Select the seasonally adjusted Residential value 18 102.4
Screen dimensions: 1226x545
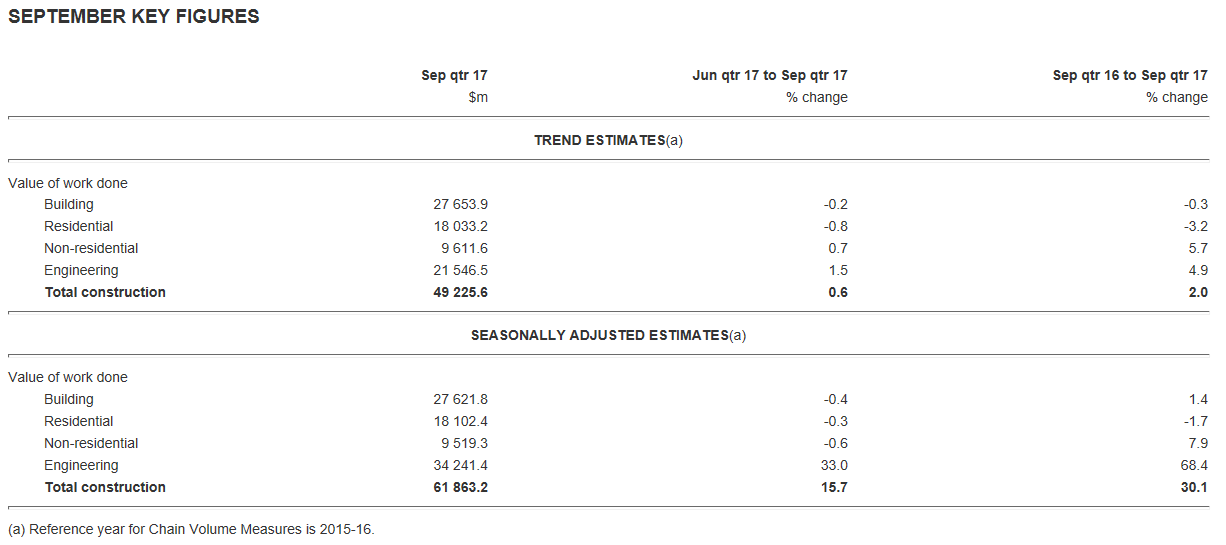pyautogui.click(x=460, y=421)
